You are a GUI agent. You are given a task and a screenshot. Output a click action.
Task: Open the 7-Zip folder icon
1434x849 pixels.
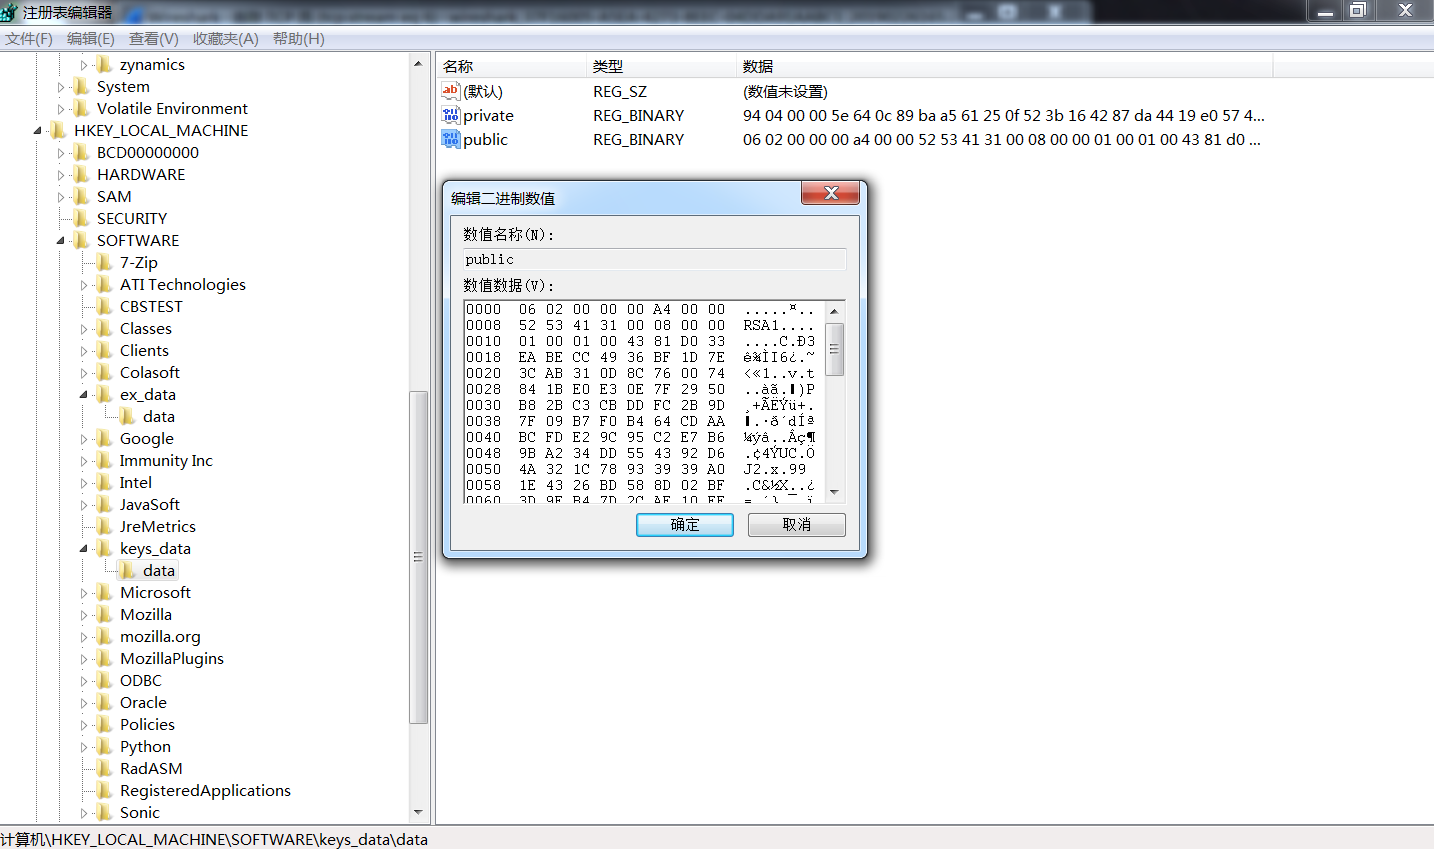pyautogui.click(x=105, y=262)
